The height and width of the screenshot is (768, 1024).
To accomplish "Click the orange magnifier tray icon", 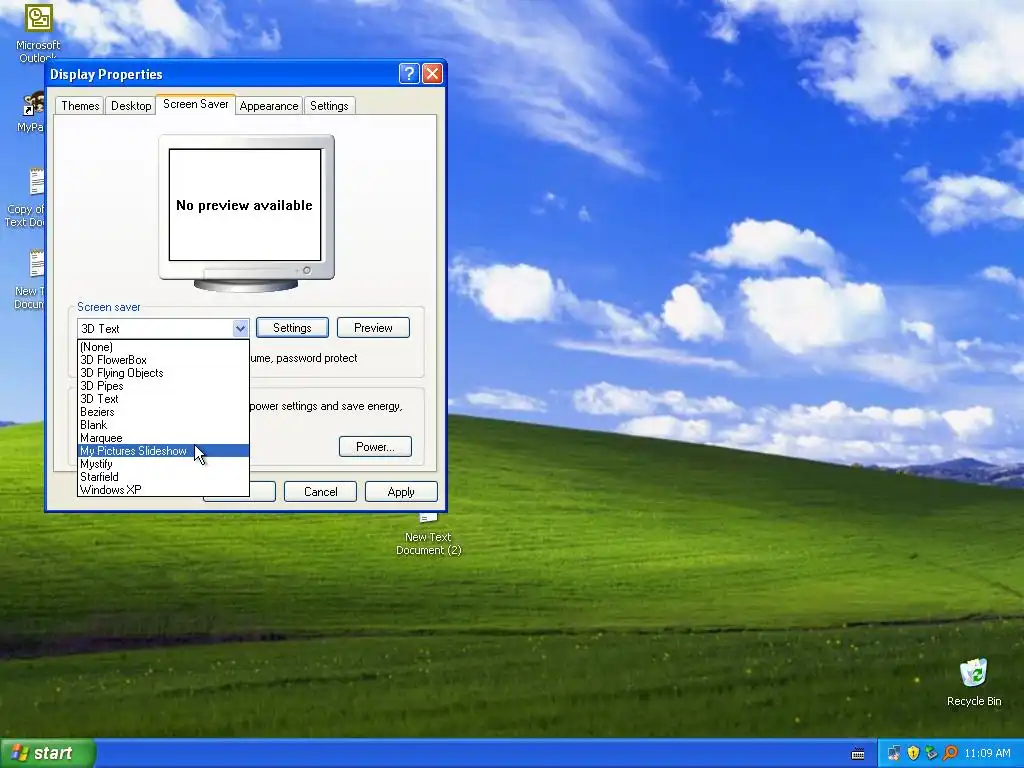I will [x=950, y=754].
